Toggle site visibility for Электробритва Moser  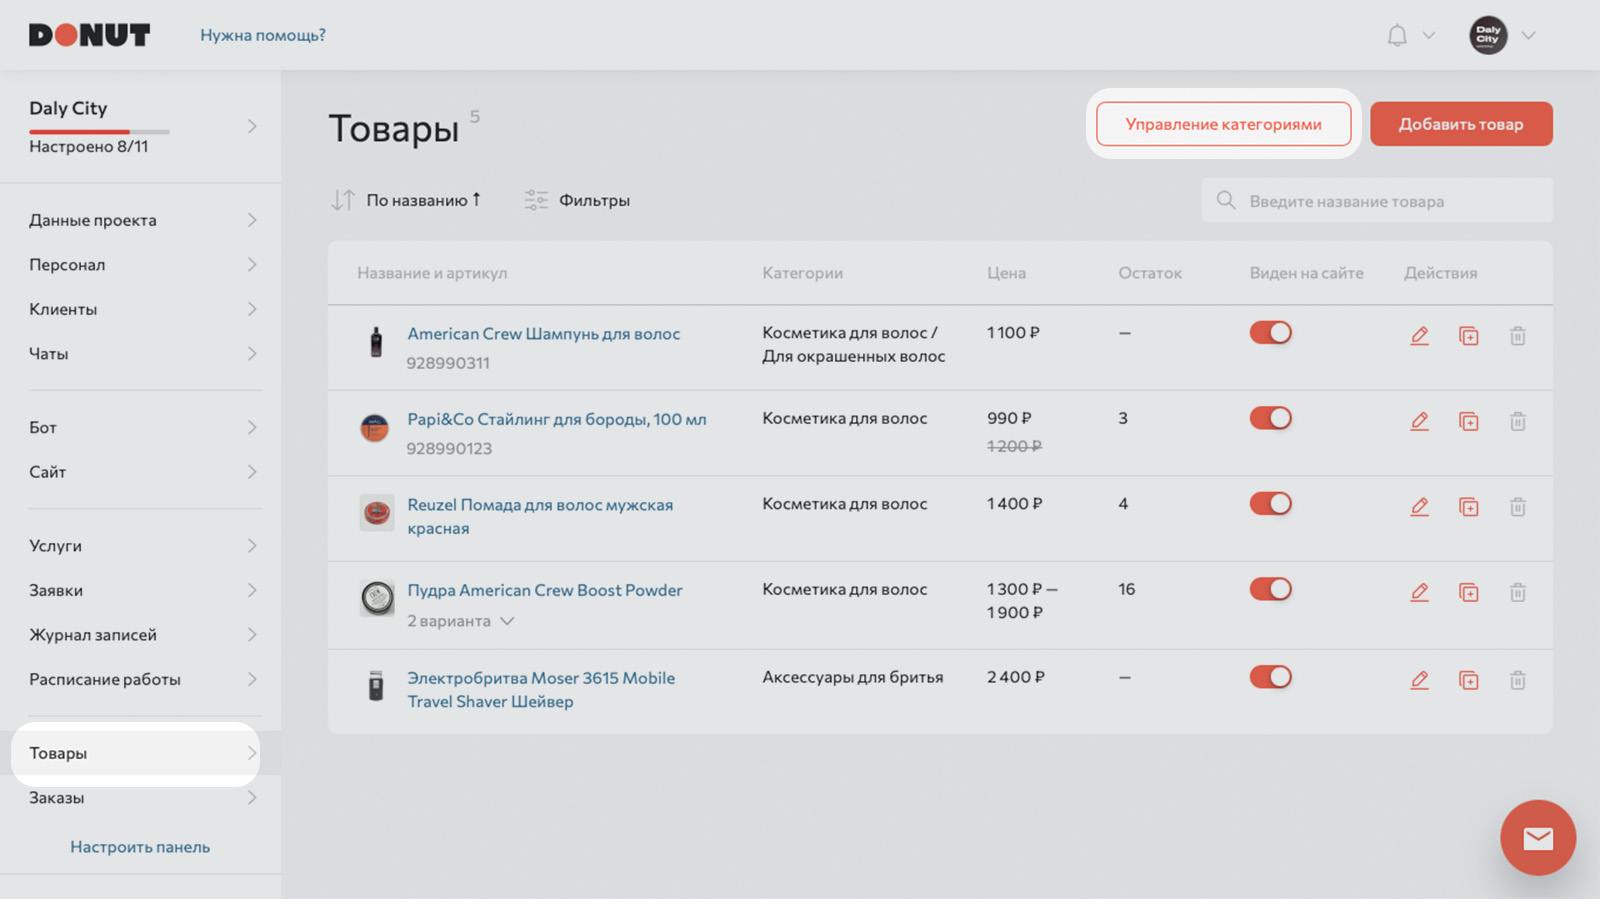(1270, 677)
